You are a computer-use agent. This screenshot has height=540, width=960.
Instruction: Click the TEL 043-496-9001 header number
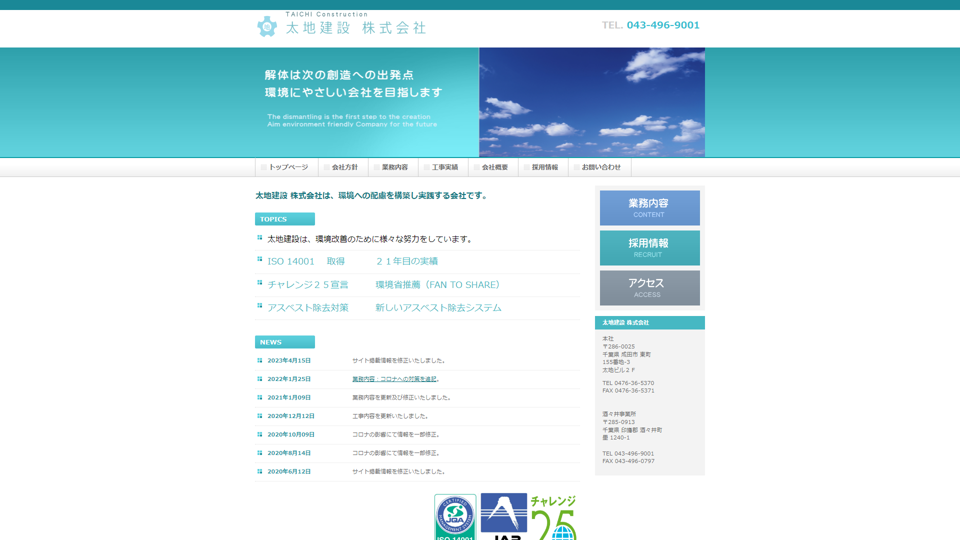click(651, 25)
